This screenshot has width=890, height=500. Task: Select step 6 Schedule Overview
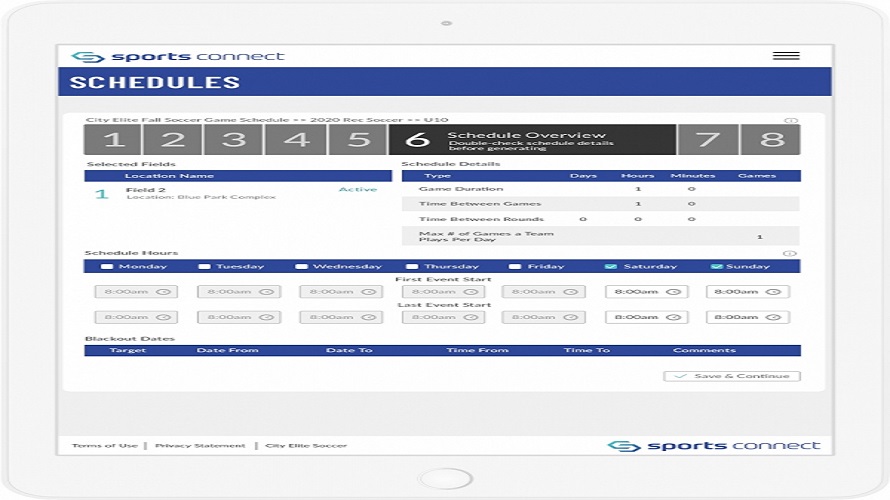(x=532, y=140)
